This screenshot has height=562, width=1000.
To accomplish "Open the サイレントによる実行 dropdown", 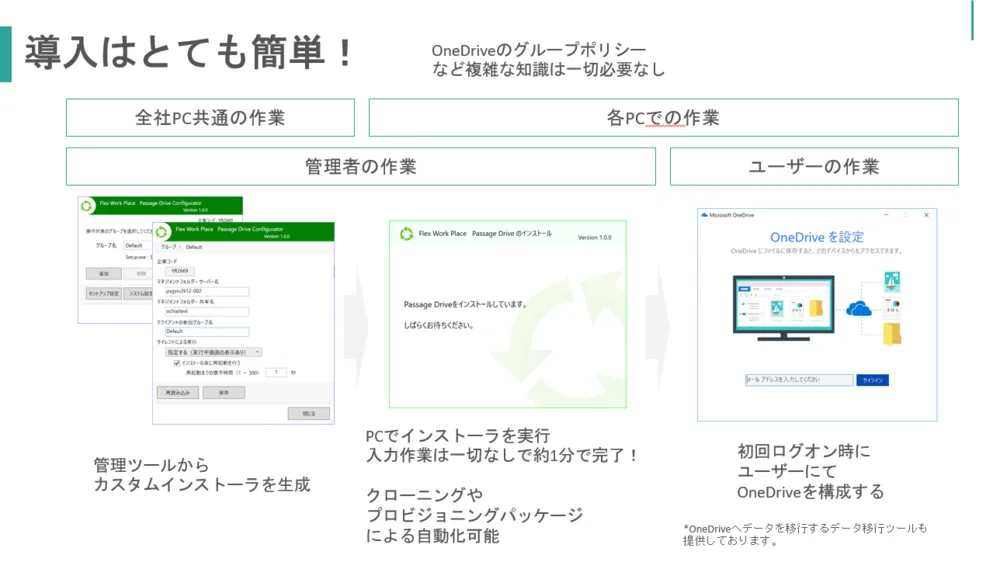I will coord(213,352).
